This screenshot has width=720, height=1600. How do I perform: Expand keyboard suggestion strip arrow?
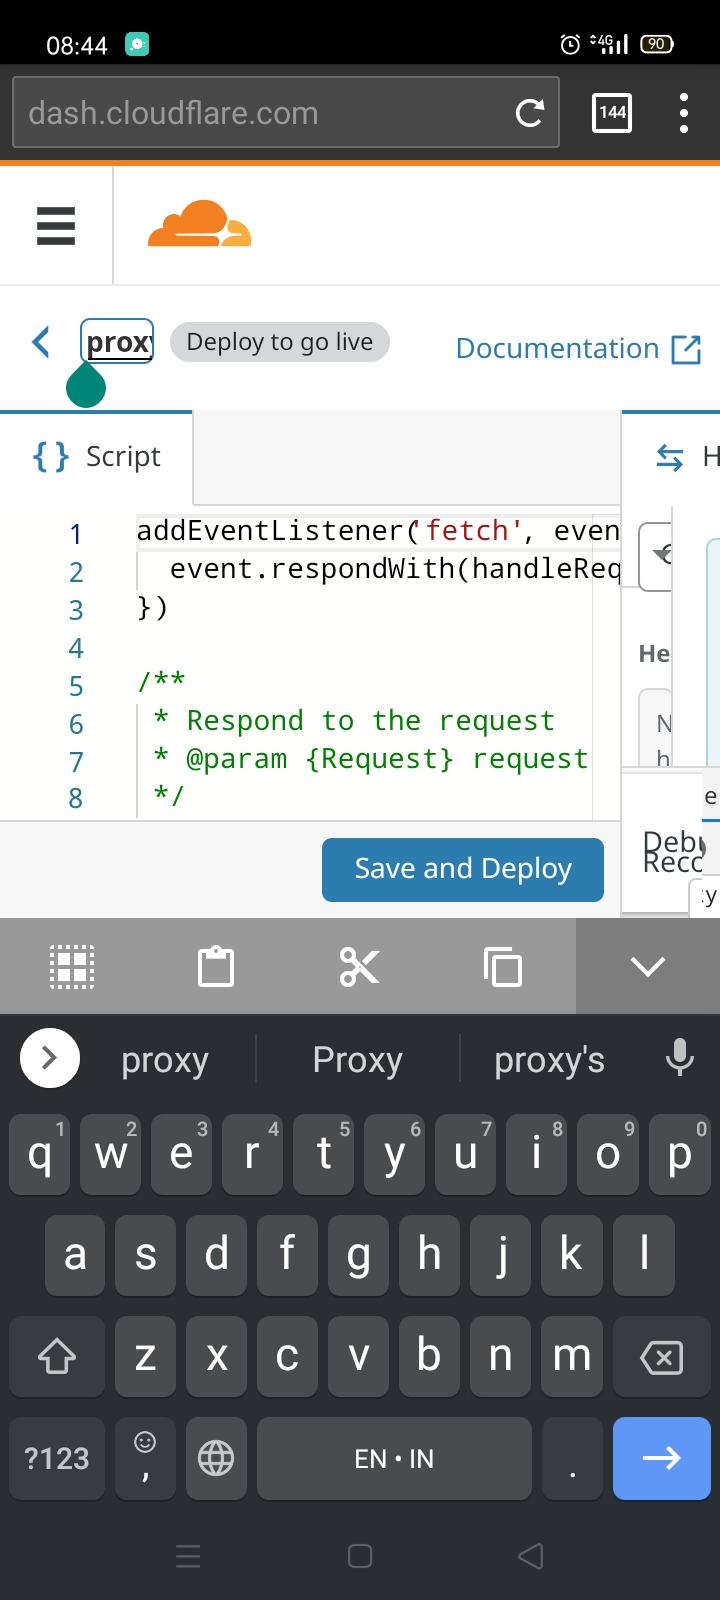(x=50, y=1058)
